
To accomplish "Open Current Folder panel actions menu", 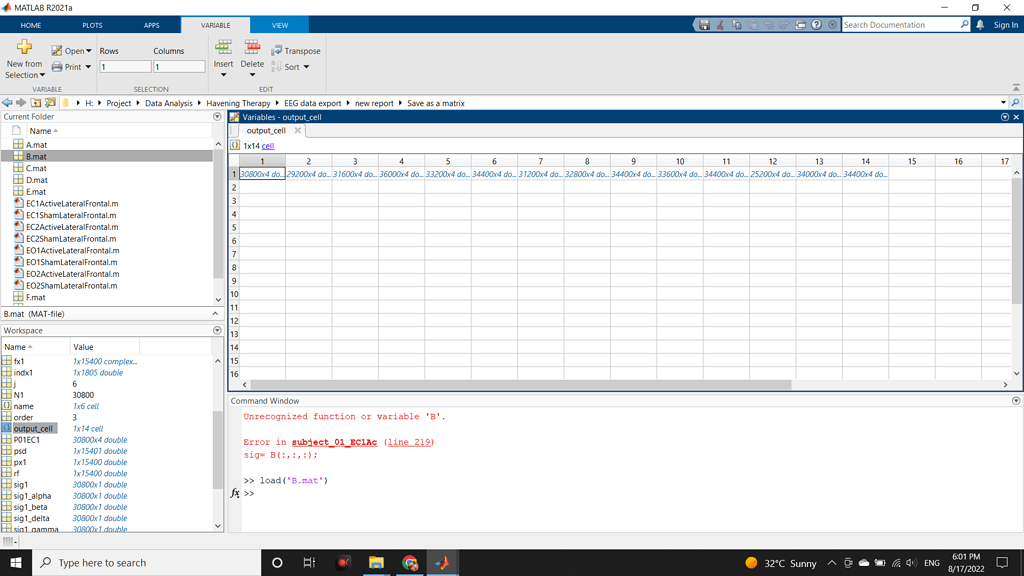I will pyautogui.click(x=217, y=117).
